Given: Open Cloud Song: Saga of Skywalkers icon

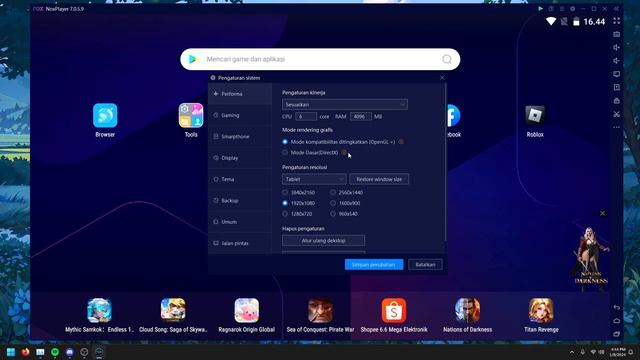Looking at the screenshot, I should [x=173, y=310].
